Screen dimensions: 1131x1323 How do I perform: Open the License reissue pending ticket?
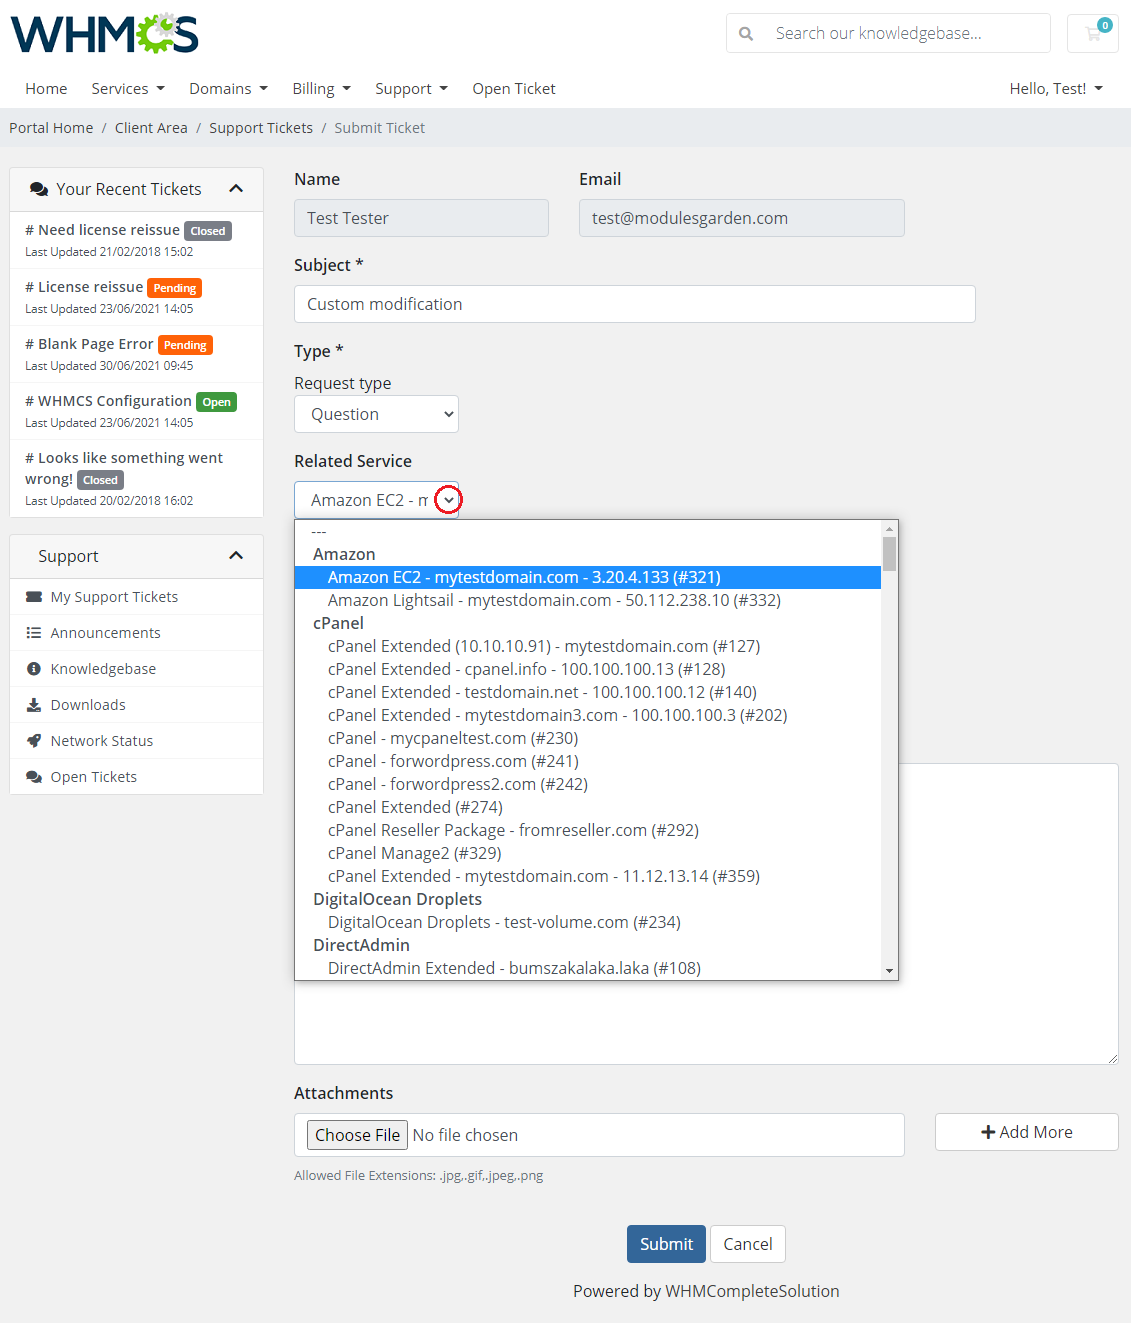[137, 297]
